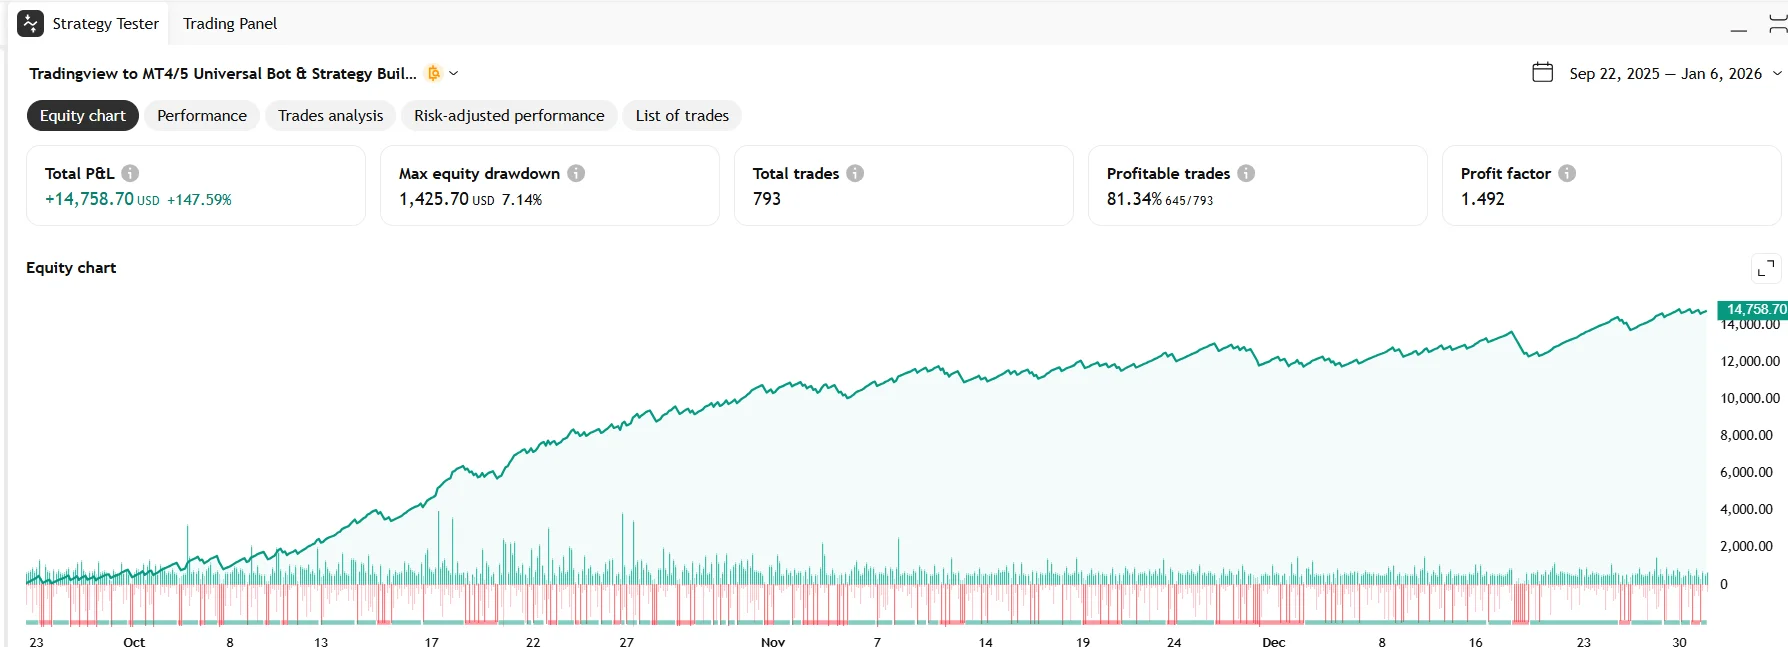Click the 1.492 profit factor value
This screenshot has width=1788, height=647.
coord(1482,199)
